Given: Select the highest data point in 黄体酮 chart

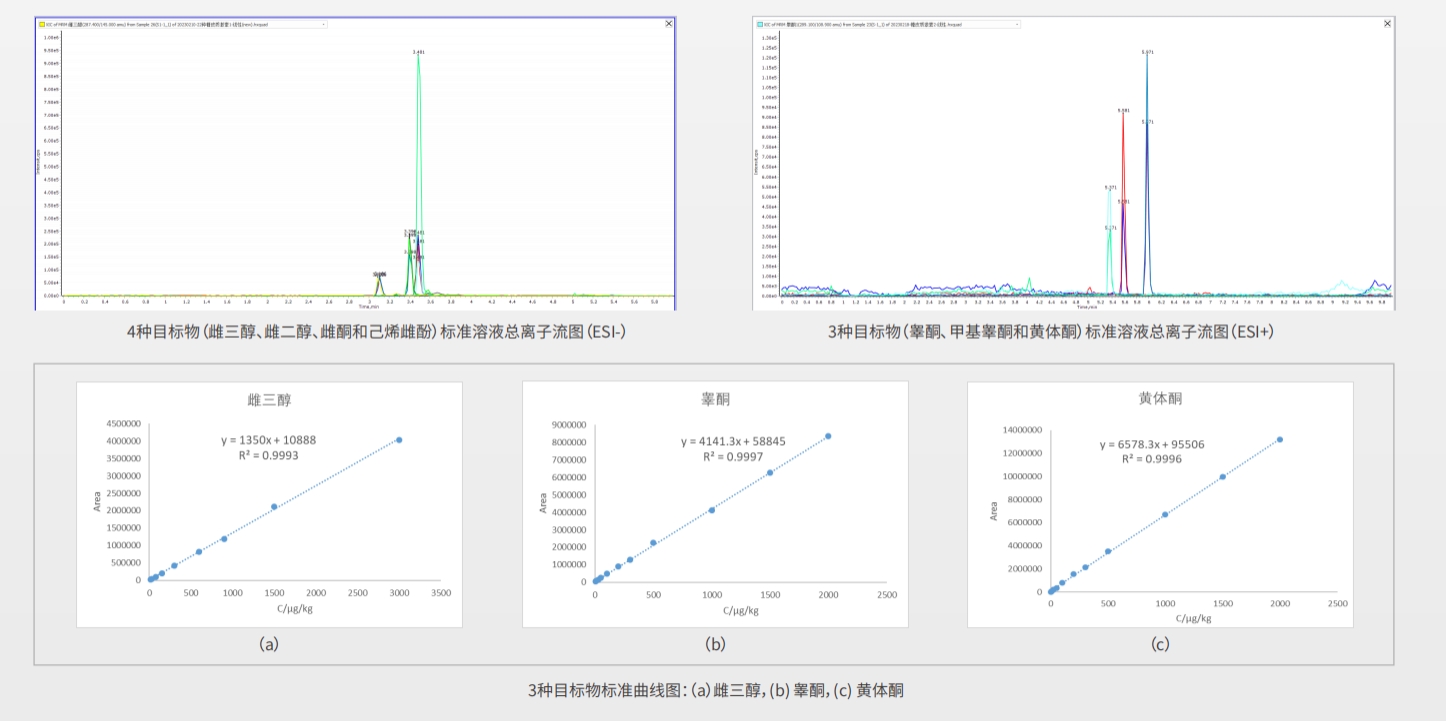Looking at the screenshot, I should (x=1280, y=439).
